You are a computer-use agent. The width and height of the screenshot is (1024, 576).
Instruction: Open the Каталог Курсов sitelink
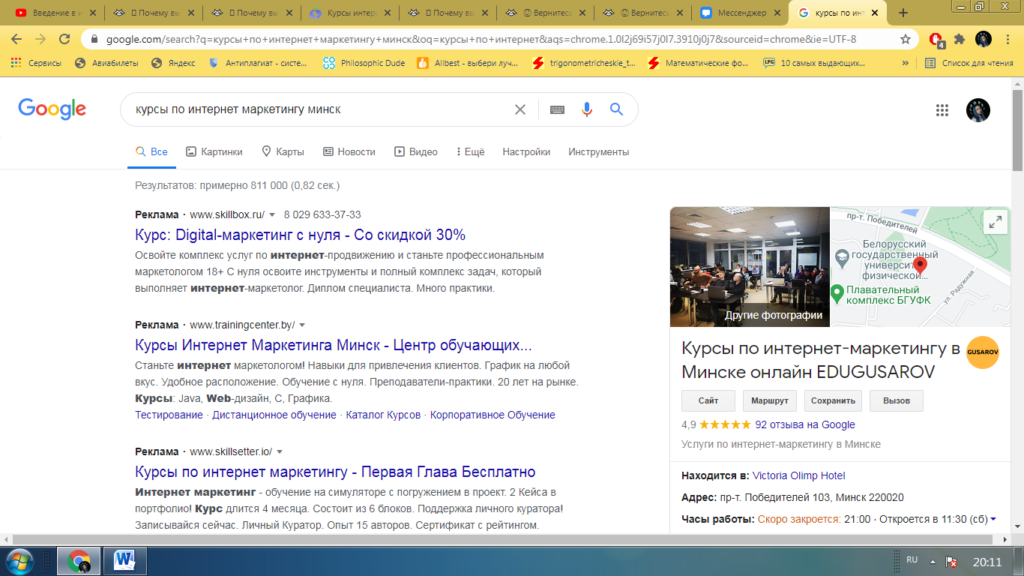(383, 415)
